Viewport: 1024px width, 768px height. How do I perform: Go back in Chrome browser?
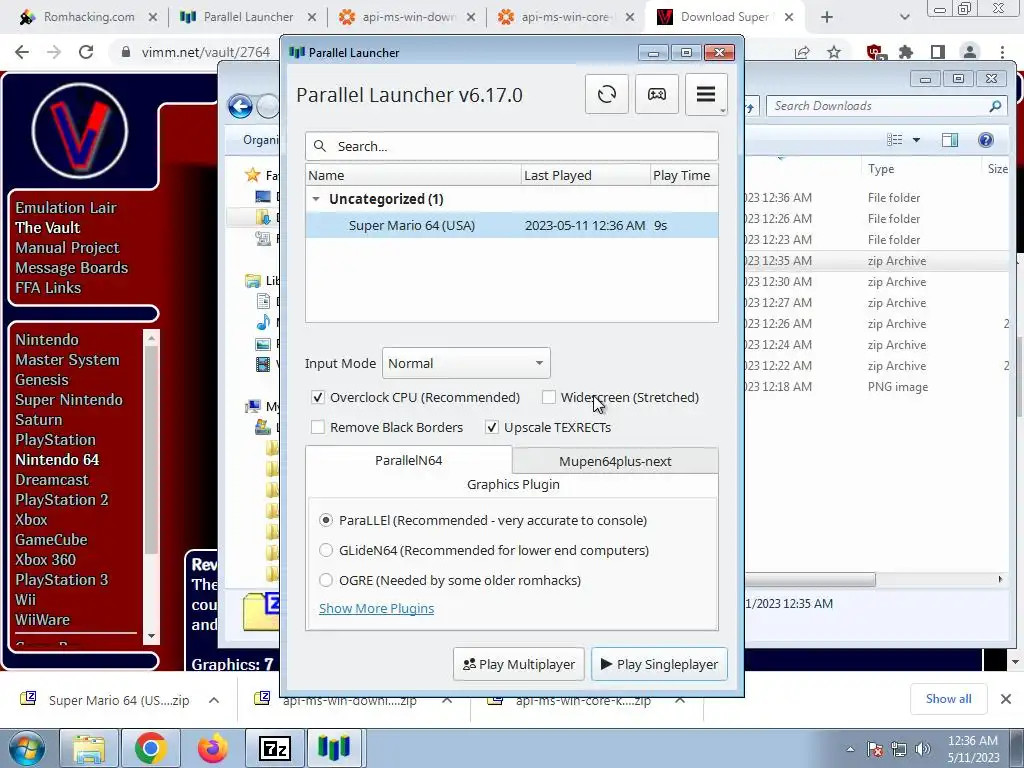[x=22, y=52]
